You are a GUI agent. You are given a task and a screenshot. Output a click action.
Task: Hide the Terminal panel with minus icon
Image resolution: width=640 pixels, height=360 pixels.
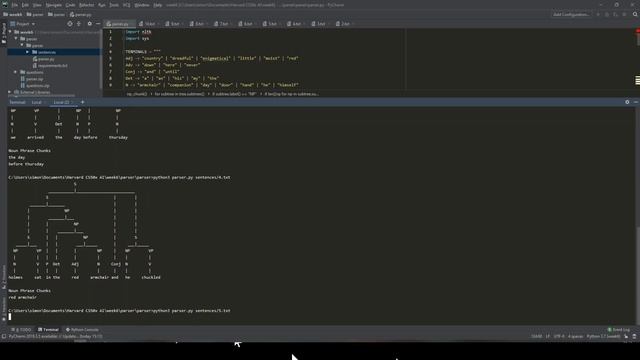click(636, 102)
